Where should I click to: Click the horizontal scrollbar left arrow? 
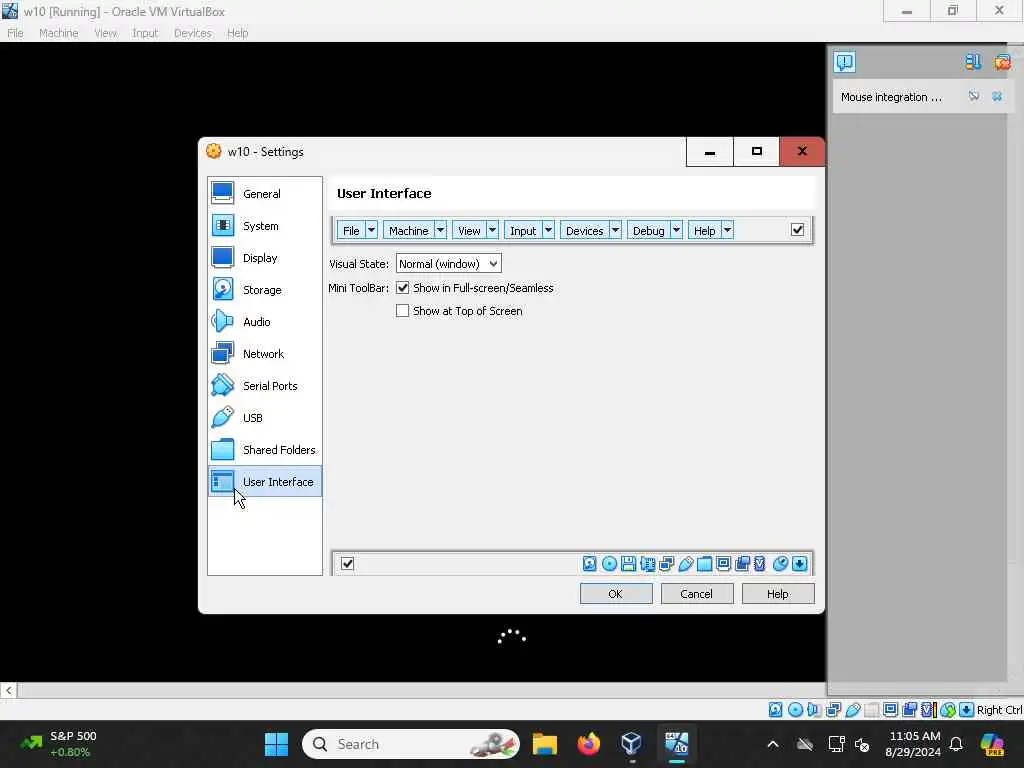8,690
